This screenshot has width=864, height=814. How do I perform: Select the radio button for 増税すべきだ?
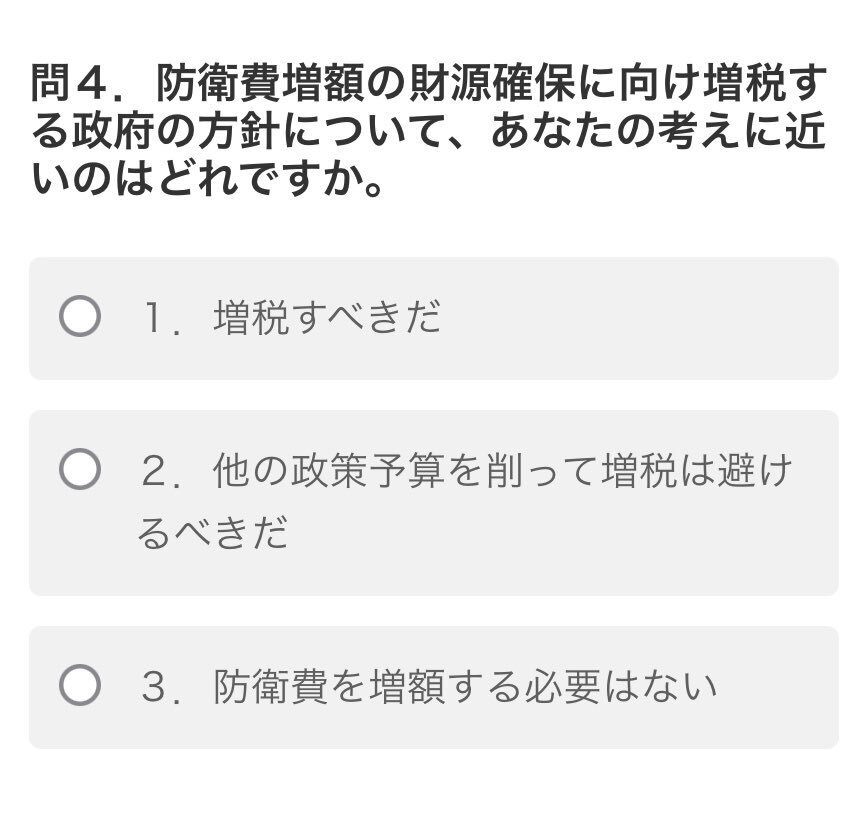pyautogui.click(x=80, y=316)
